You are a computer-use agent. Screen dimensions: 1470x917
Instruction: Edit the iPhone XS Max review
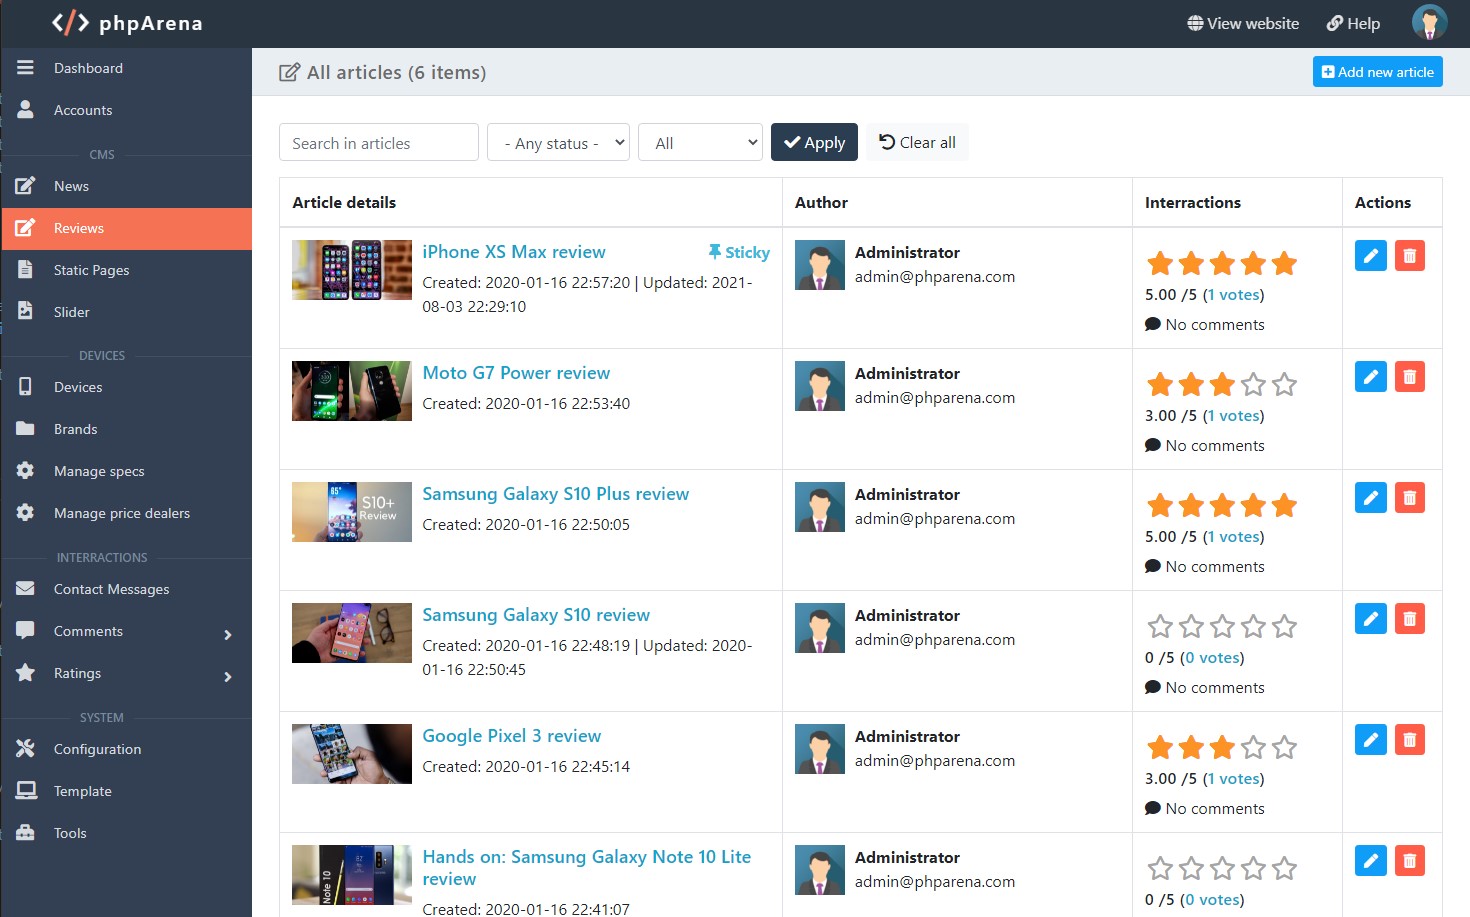(1370, 255)
